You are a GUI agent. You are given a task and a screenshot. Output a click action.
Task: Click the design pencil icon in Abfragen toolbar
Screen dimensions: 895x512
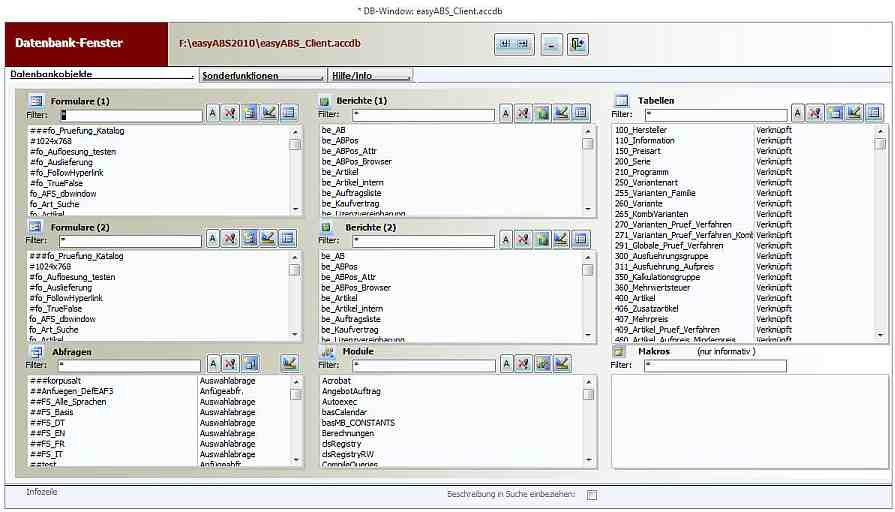point(289,363)
